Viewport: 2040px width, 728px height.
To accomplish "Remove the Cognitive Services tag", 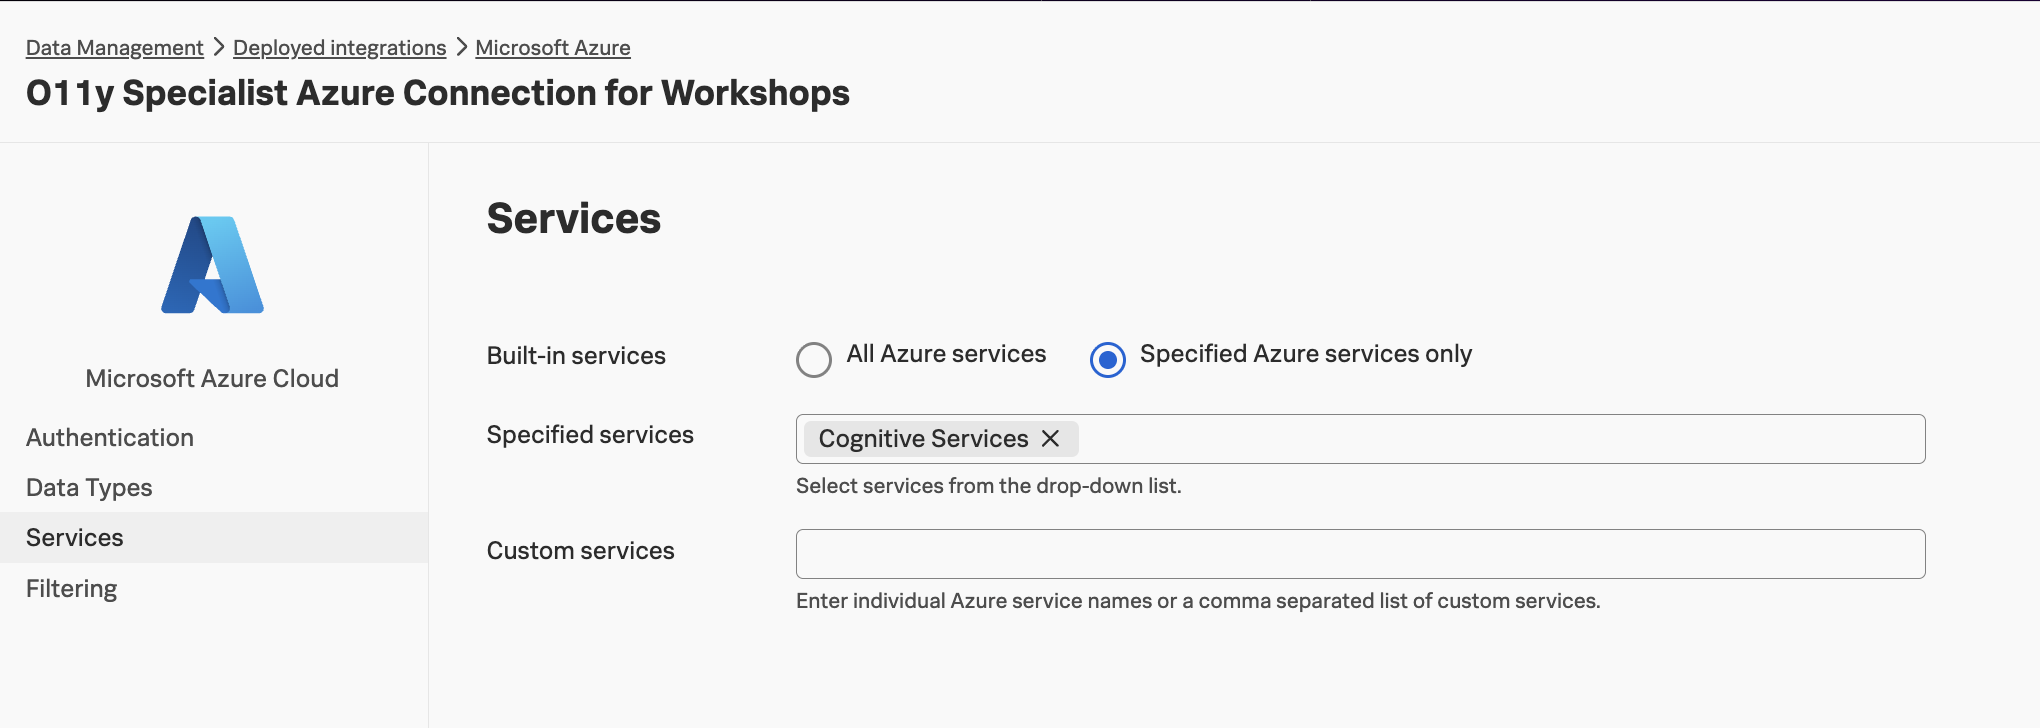I will pyautogui.click(x=1050, y=439).
